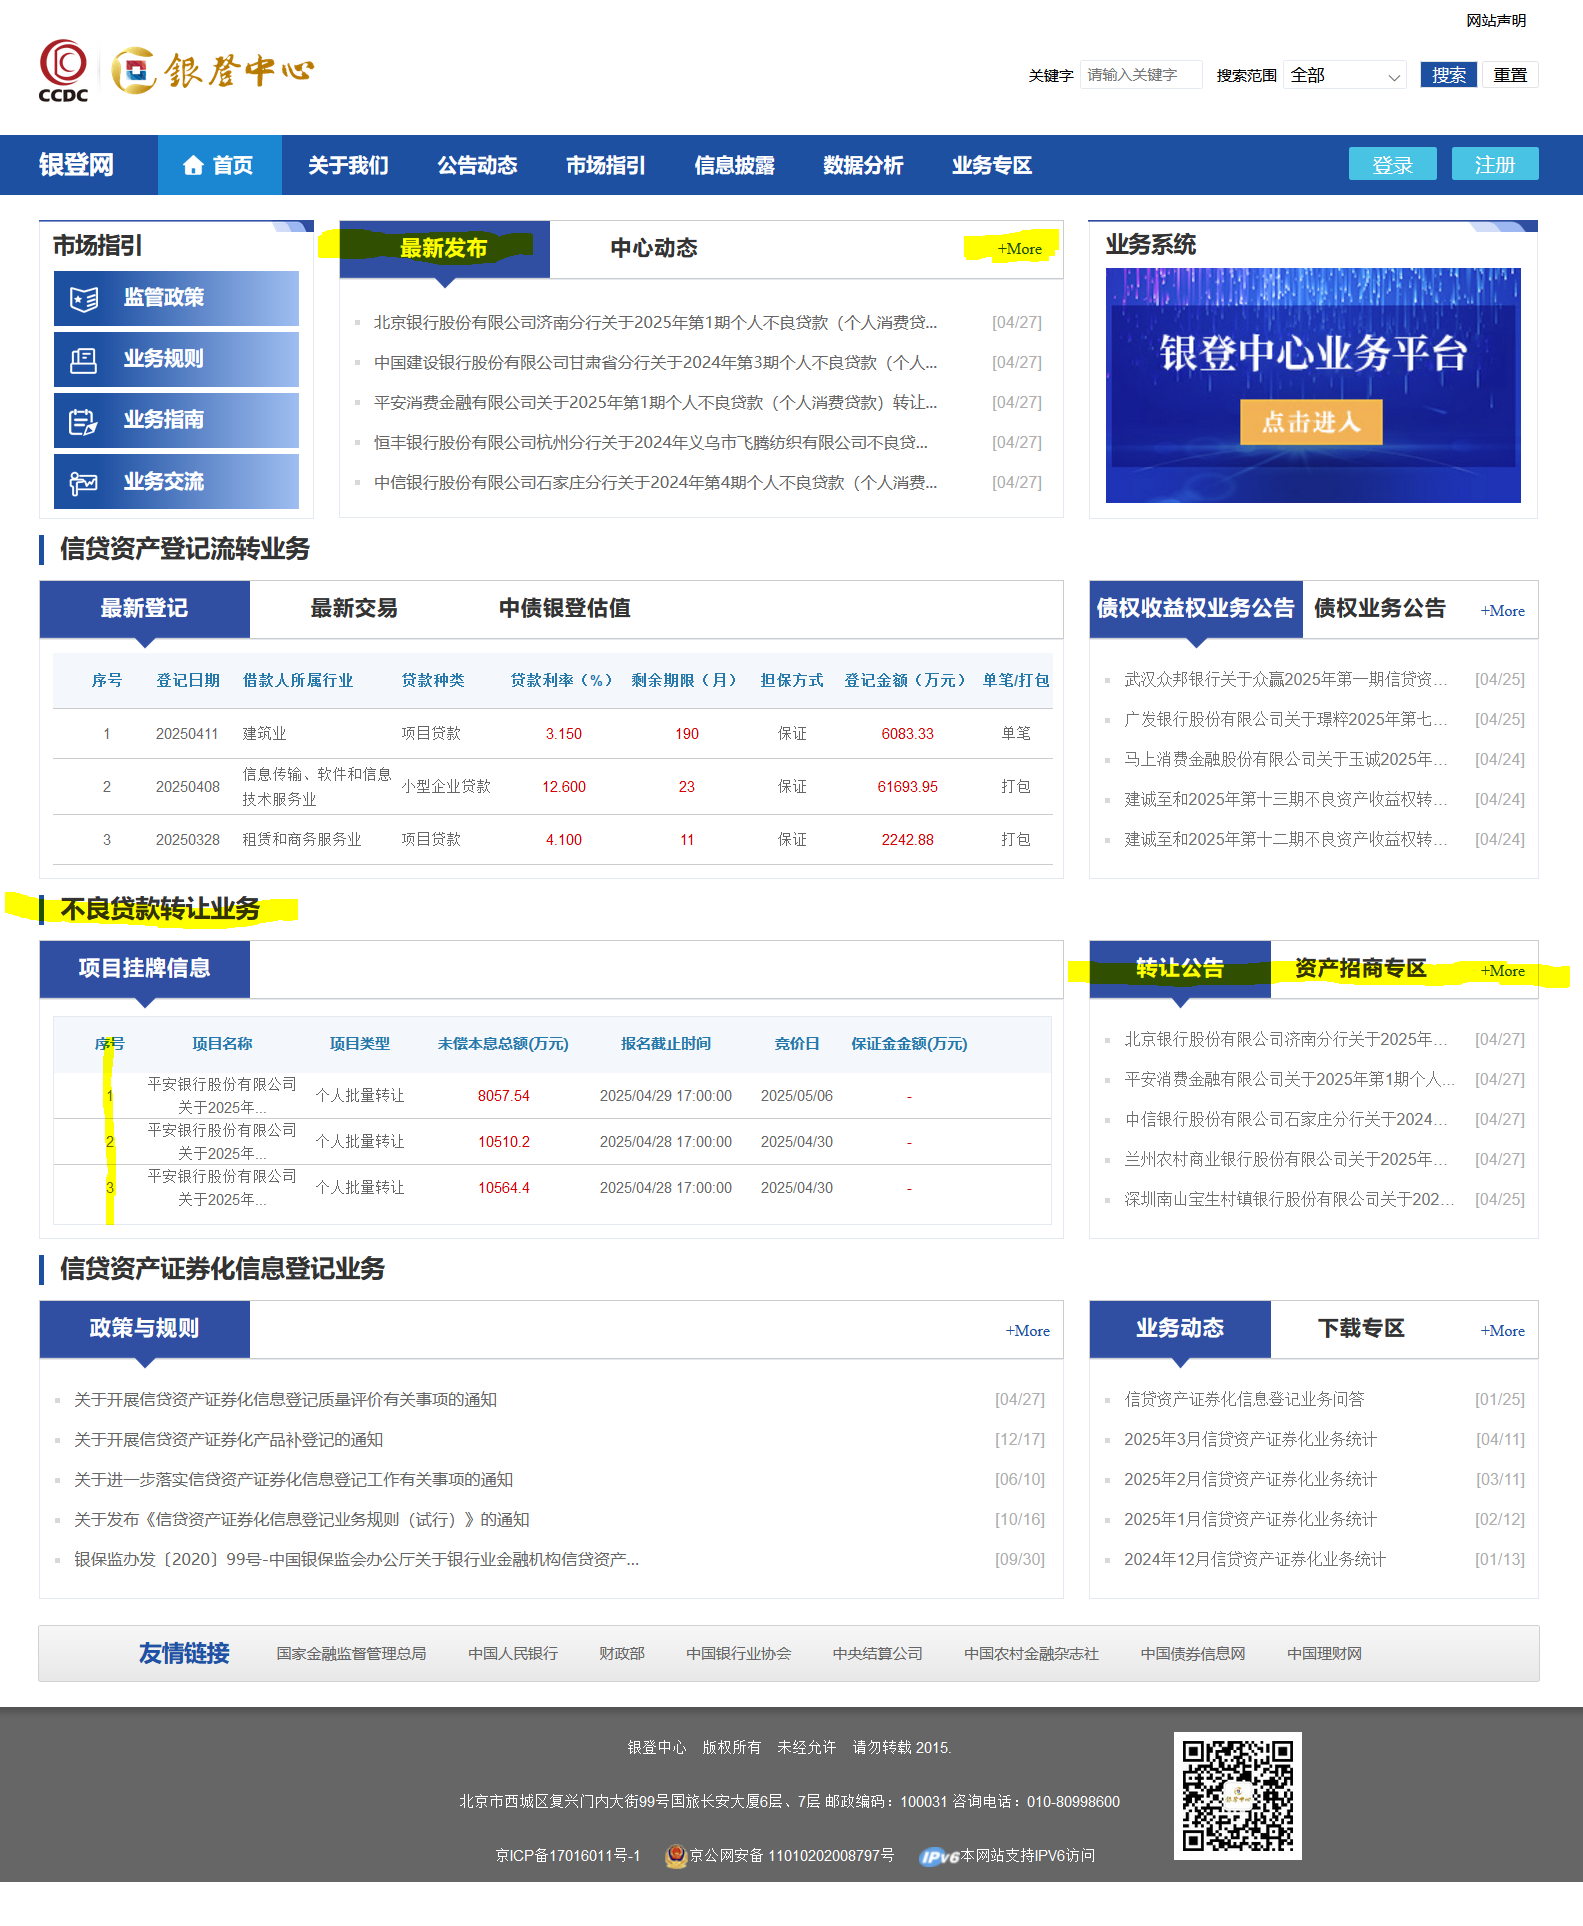Open the 中国农村金融杂志社 friendly link
The height and width of the screenshot is (1926, 1583).
1031,1654
